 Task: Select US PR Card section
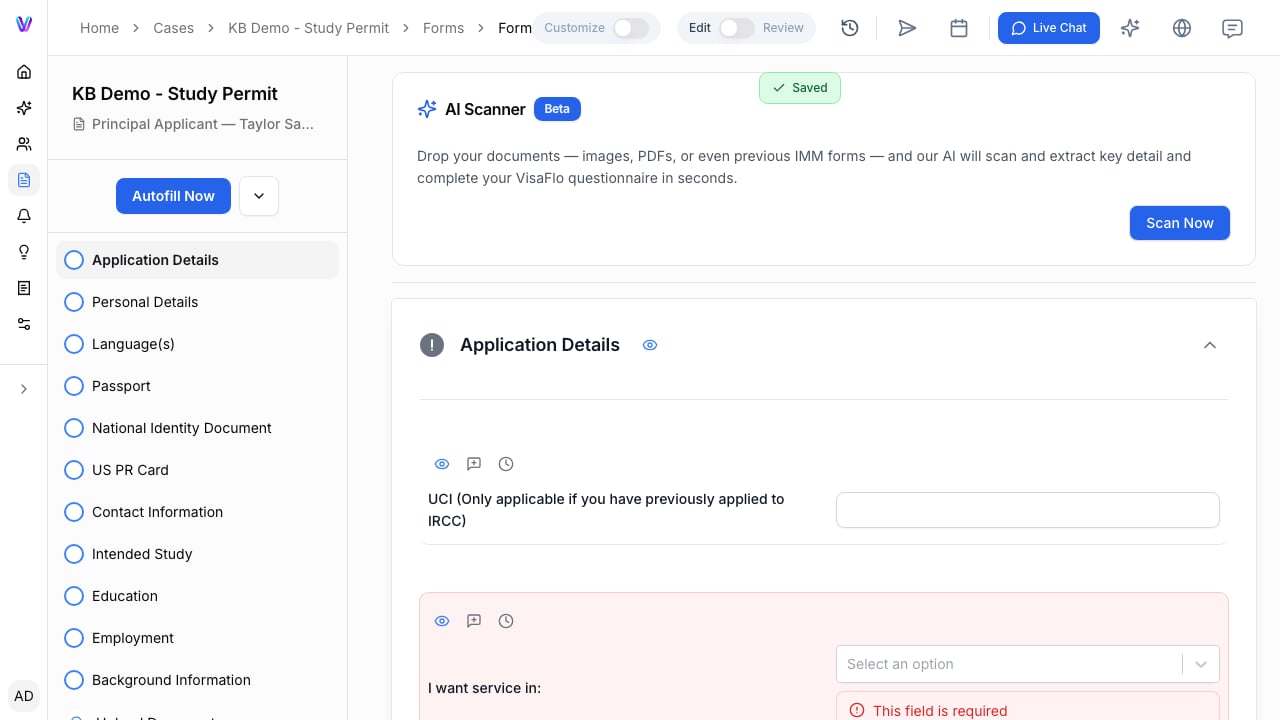(x=197, y=470)
